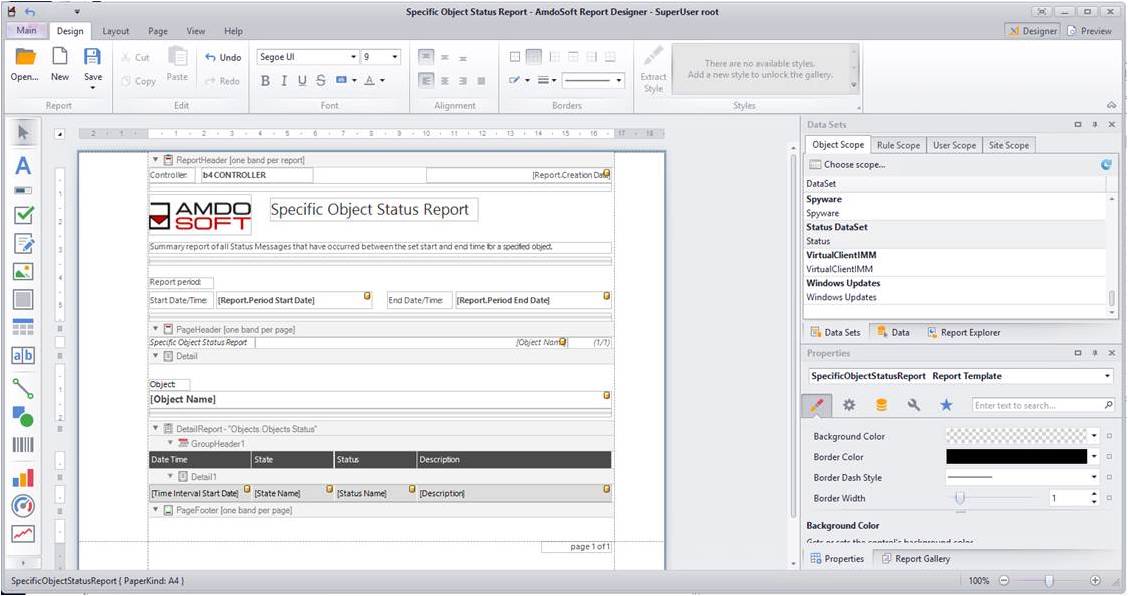Refresh the data set scope list
Screen dimensions: 1128x596
pos(1106,164)
